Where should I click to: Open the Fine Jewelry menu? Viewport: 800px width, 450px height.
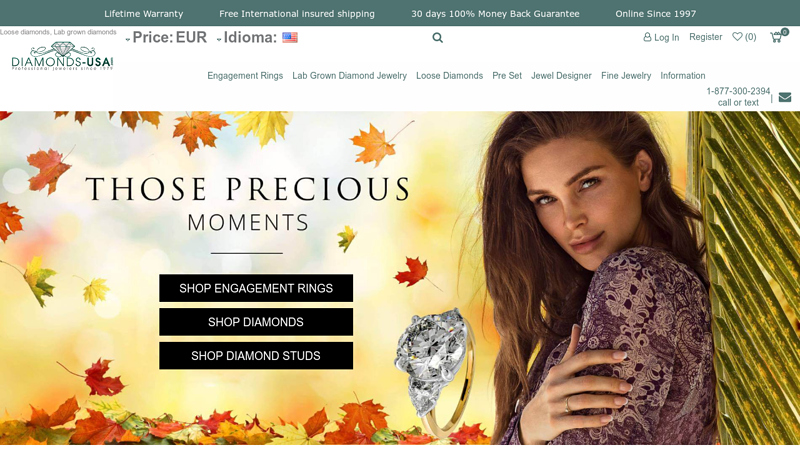coord(626,76)
